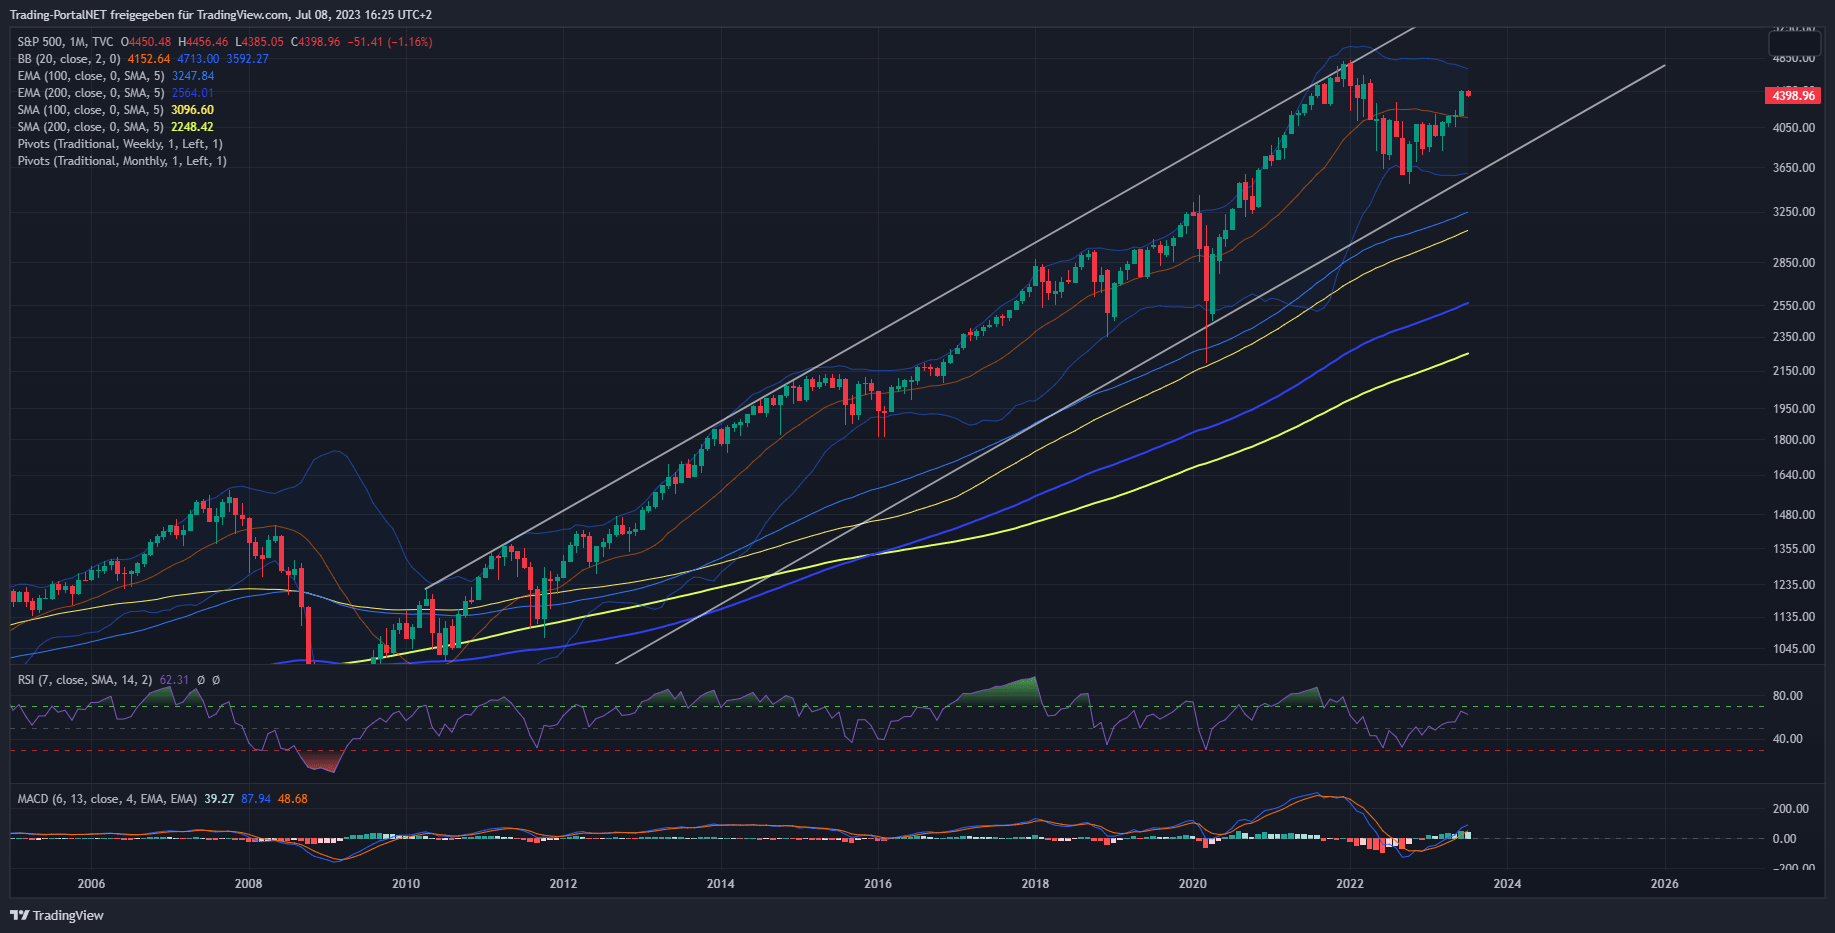Click the 1800.00 price axis label
This screenshot has width=1835, height=933.
click(1794, 440)
